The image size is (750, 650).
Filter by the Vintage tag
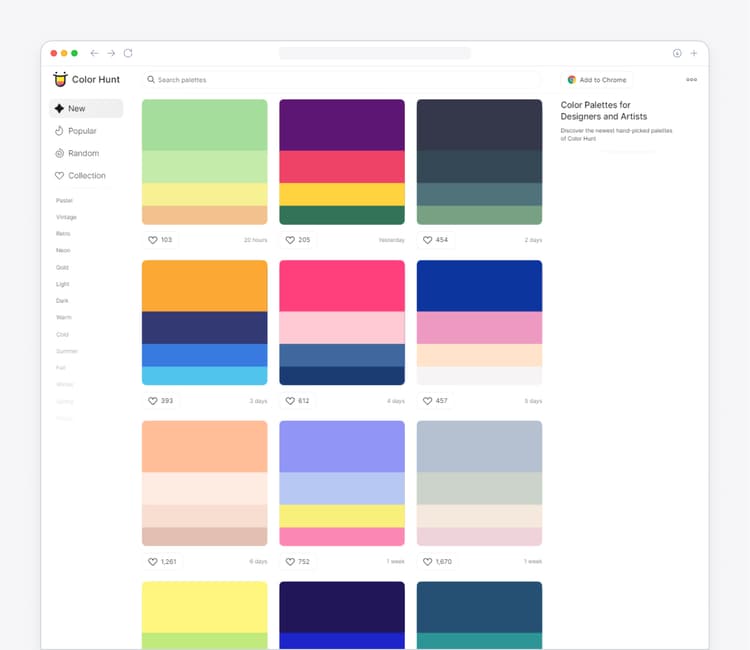point(66,217)
